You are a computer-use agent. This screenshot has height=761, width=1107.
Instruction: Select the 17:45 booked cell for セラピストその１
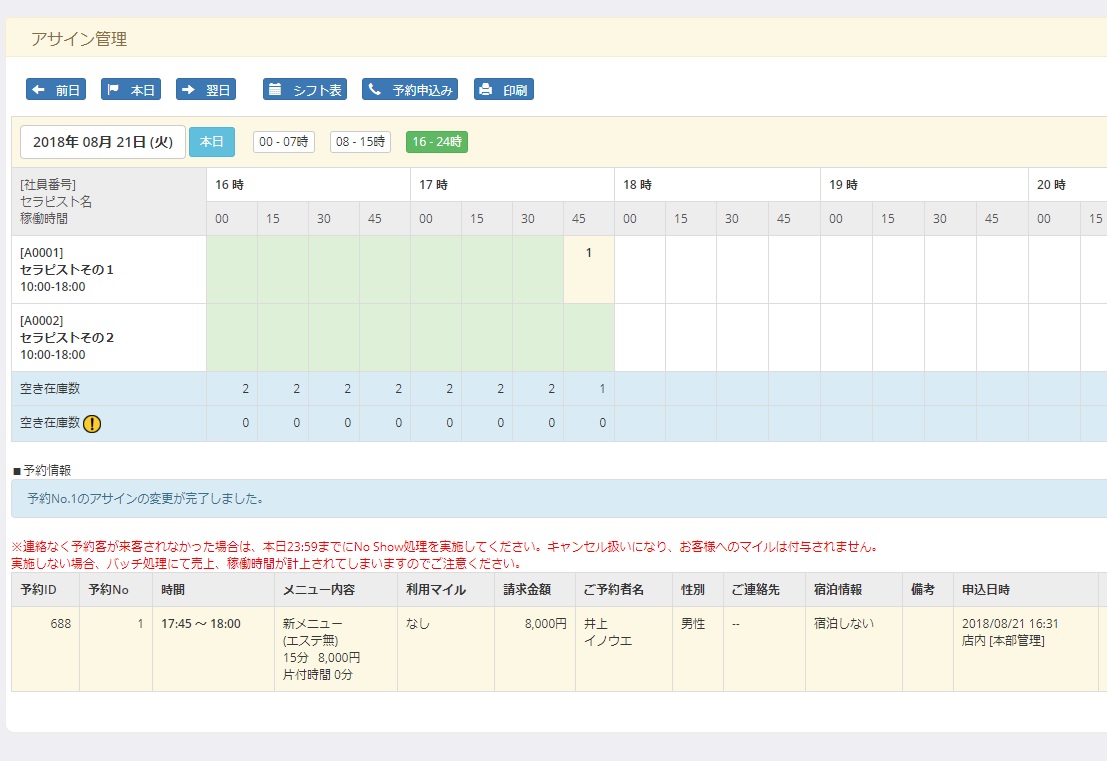click(x=588, y=268)
